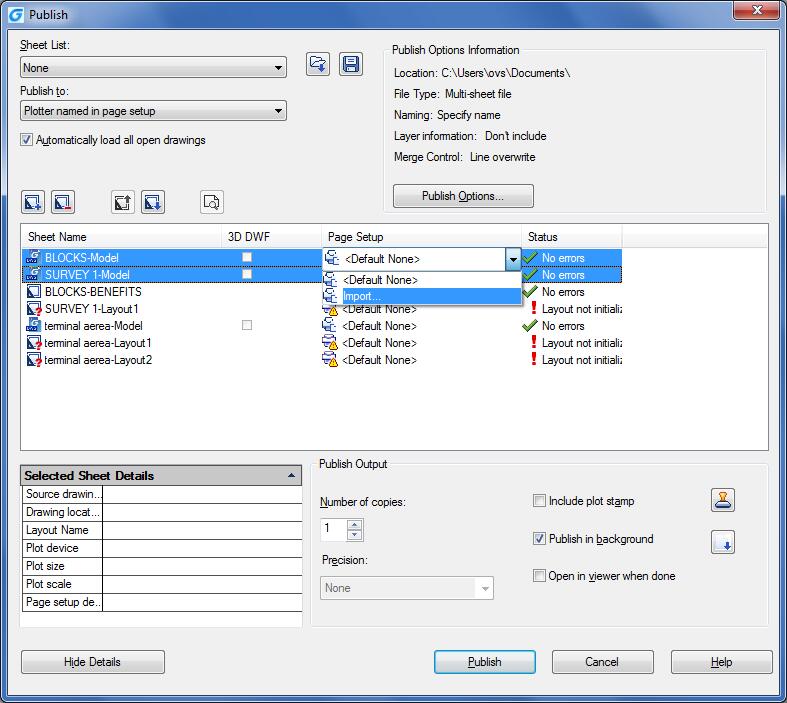Click the Move Sheet Up icon
The width and height of the screenshot is (787, 703).
click(122, 202)
